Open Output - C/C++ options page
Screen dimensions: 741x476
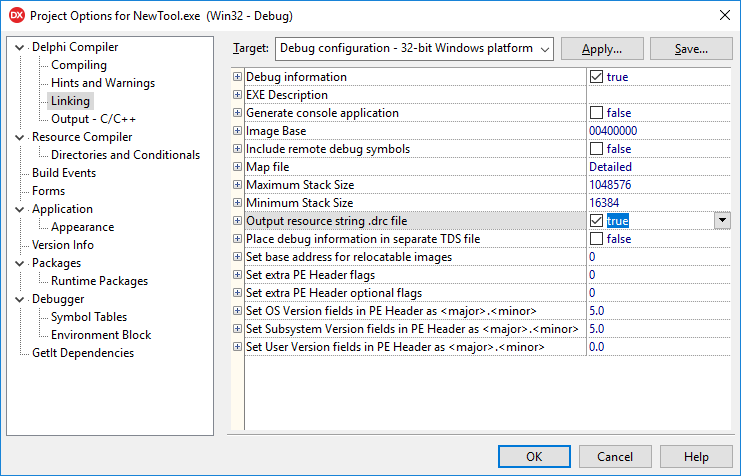coord(94,119)
